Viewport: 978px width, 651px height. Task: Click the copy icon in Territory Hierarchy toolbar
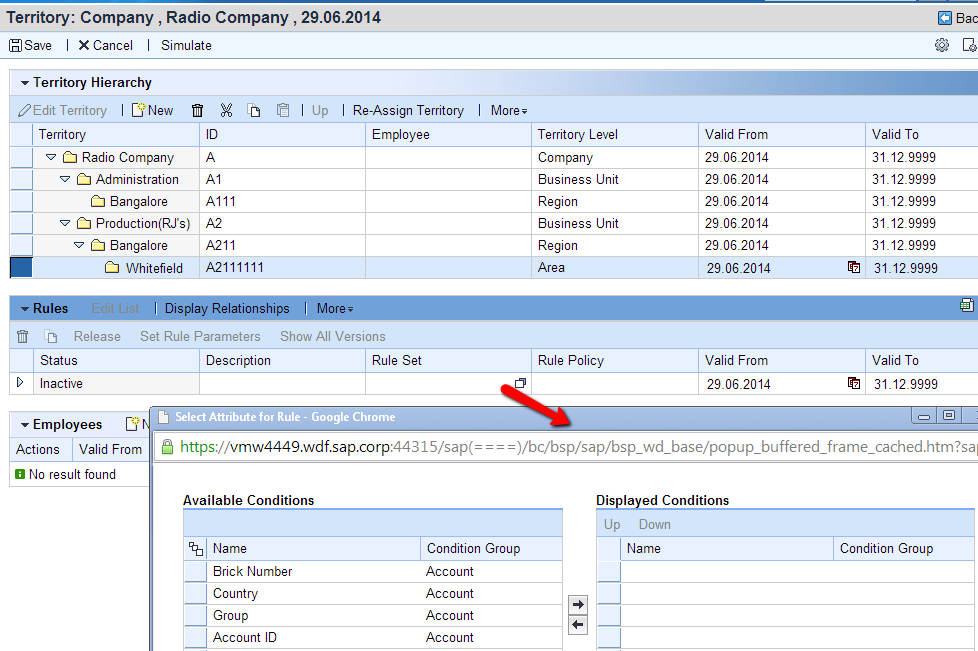pyautogui.click(x=254, y=111)
